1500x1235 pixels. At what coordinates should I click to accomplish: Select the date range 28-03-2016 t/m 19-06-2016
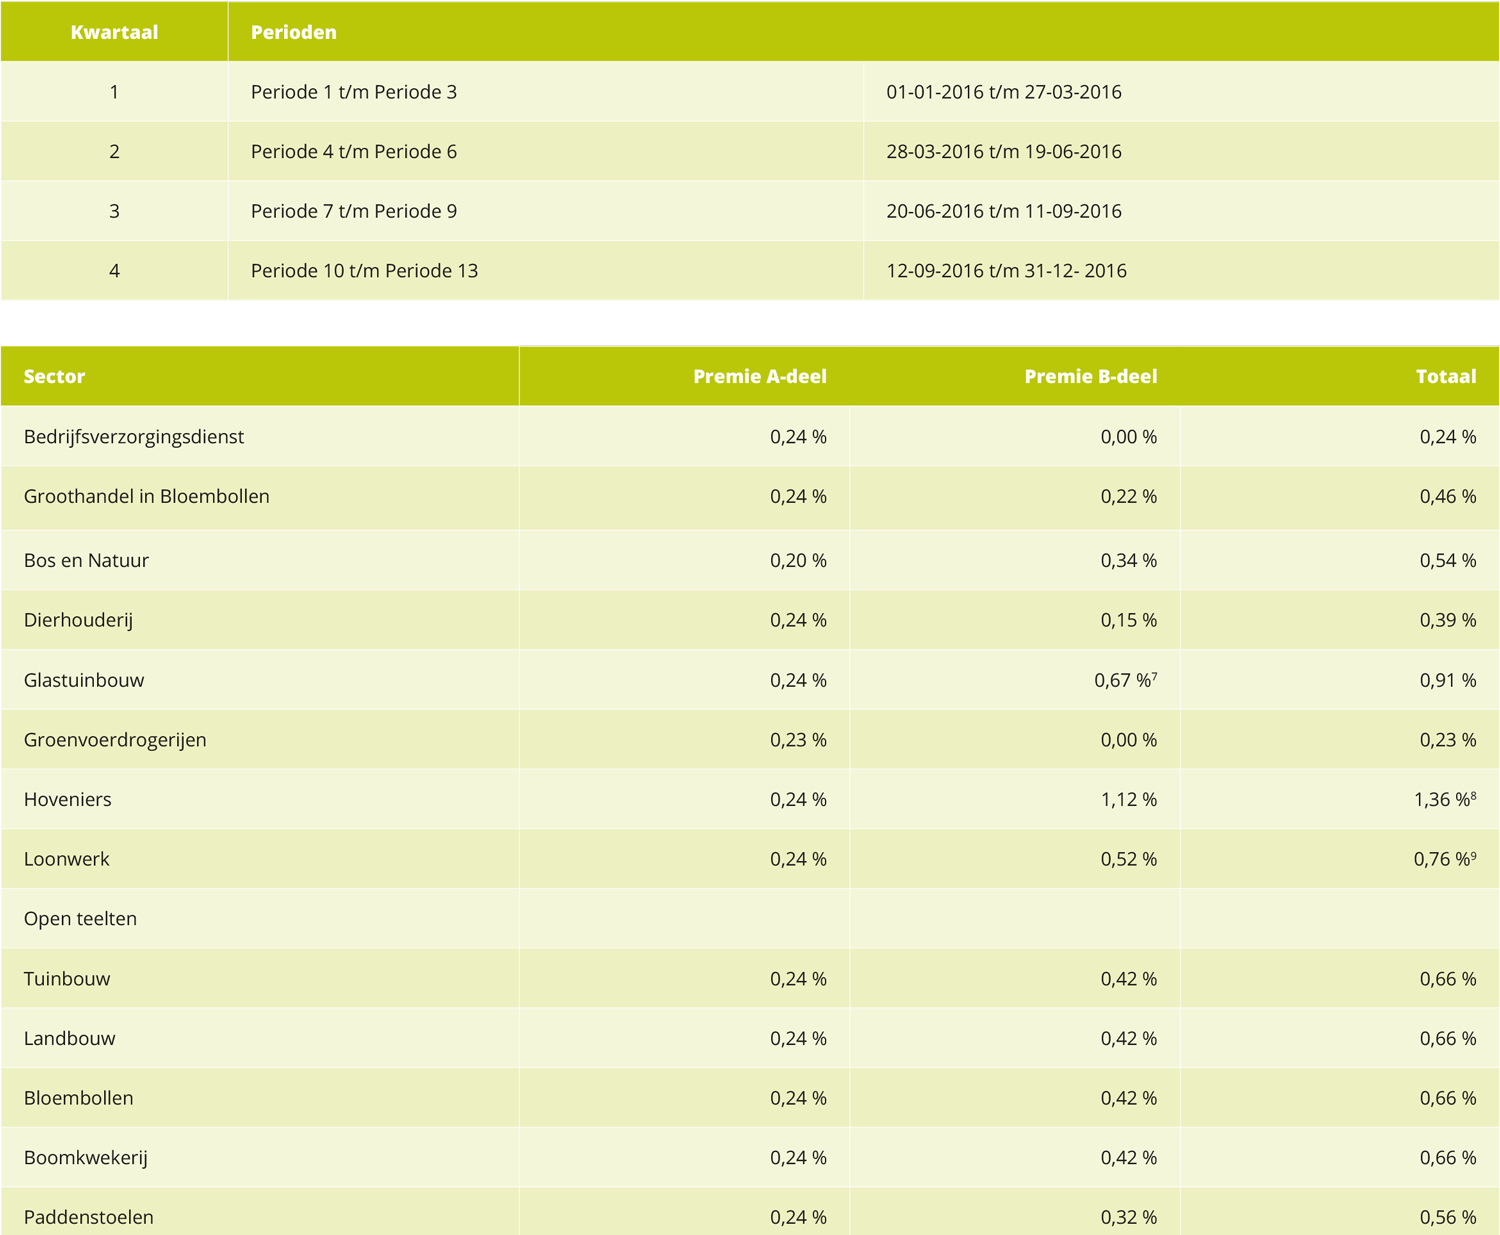coord(1003,152)
